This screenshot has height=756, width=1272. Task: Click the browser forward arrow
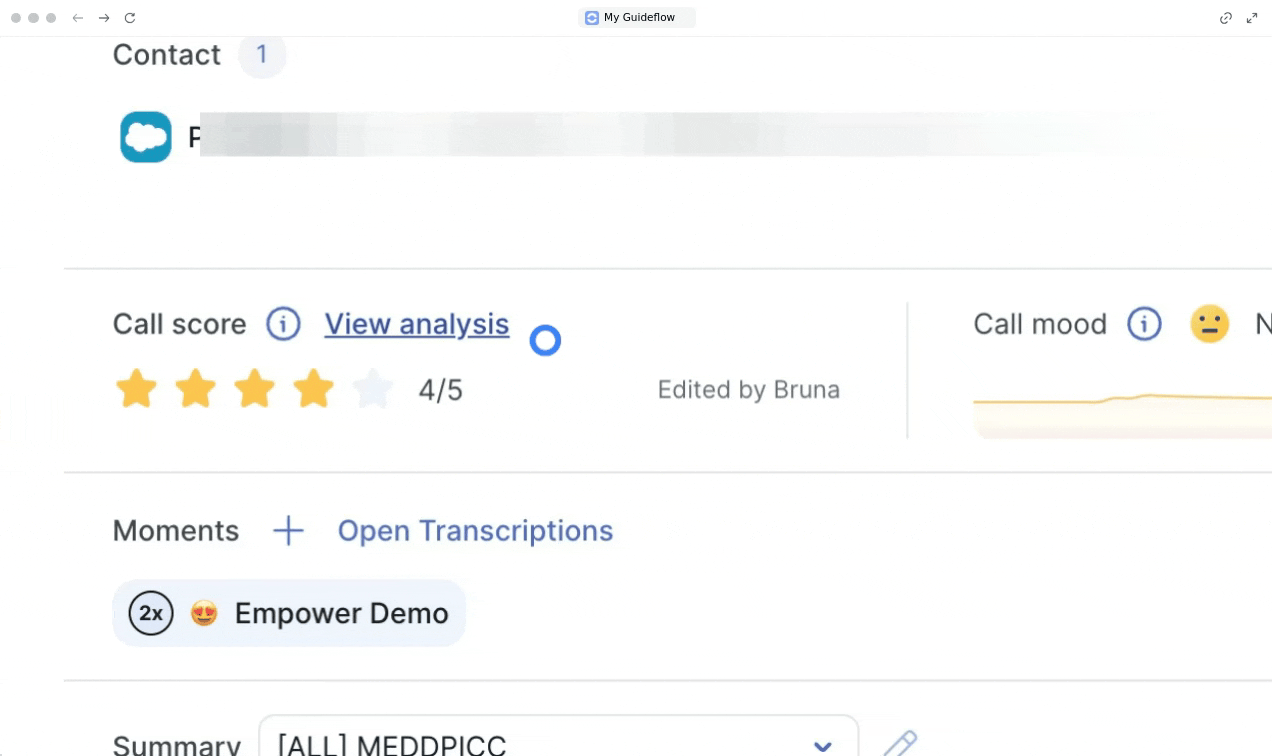pyautogui.click(x=104, y=18)
